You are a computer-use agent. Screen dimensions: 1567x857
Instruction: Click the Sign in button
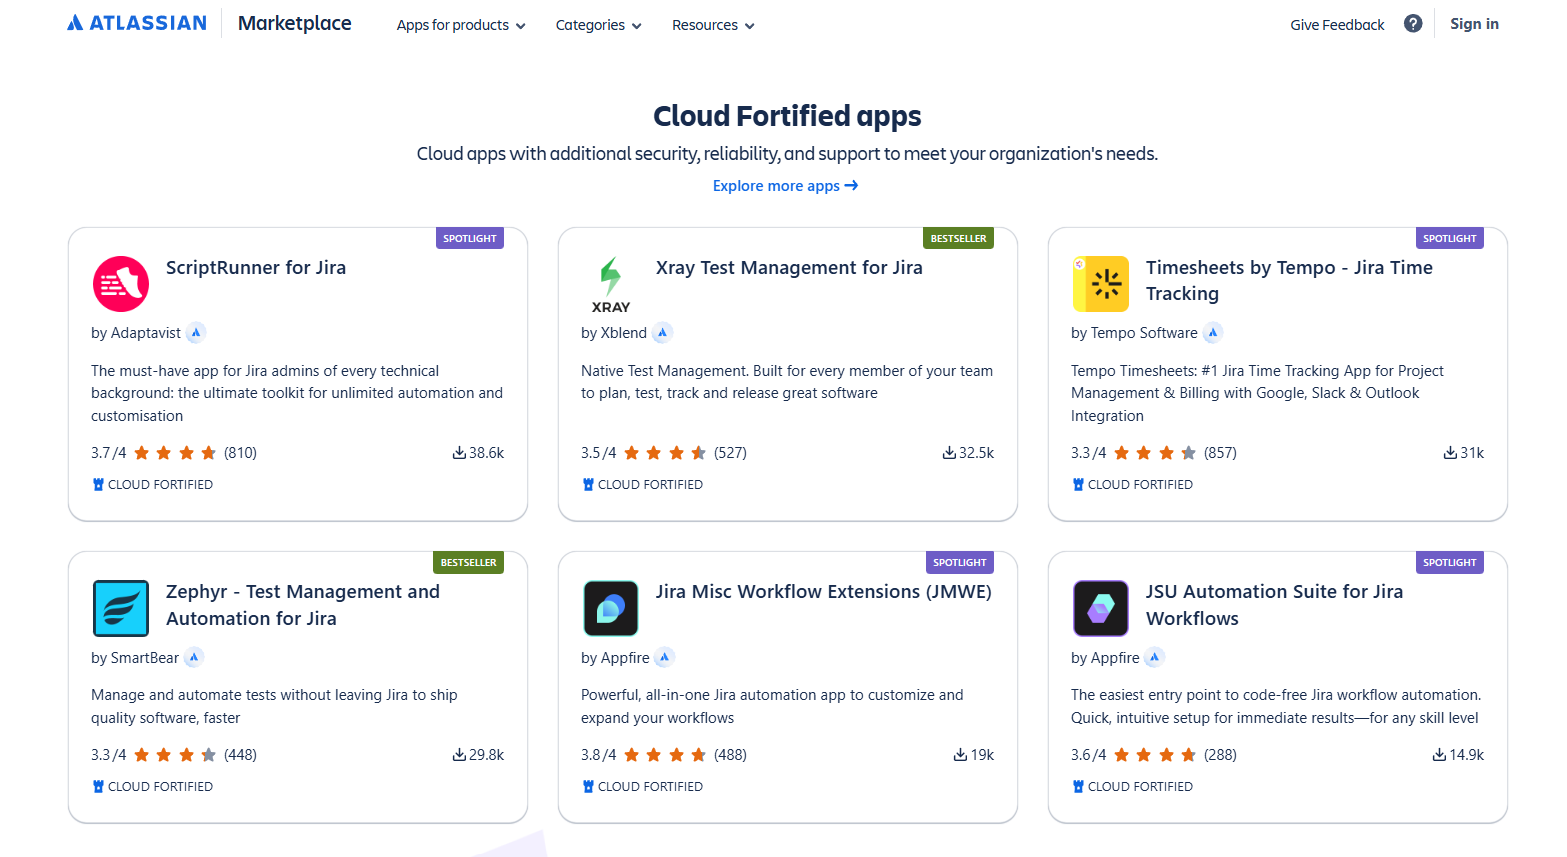pos(1474,24)
